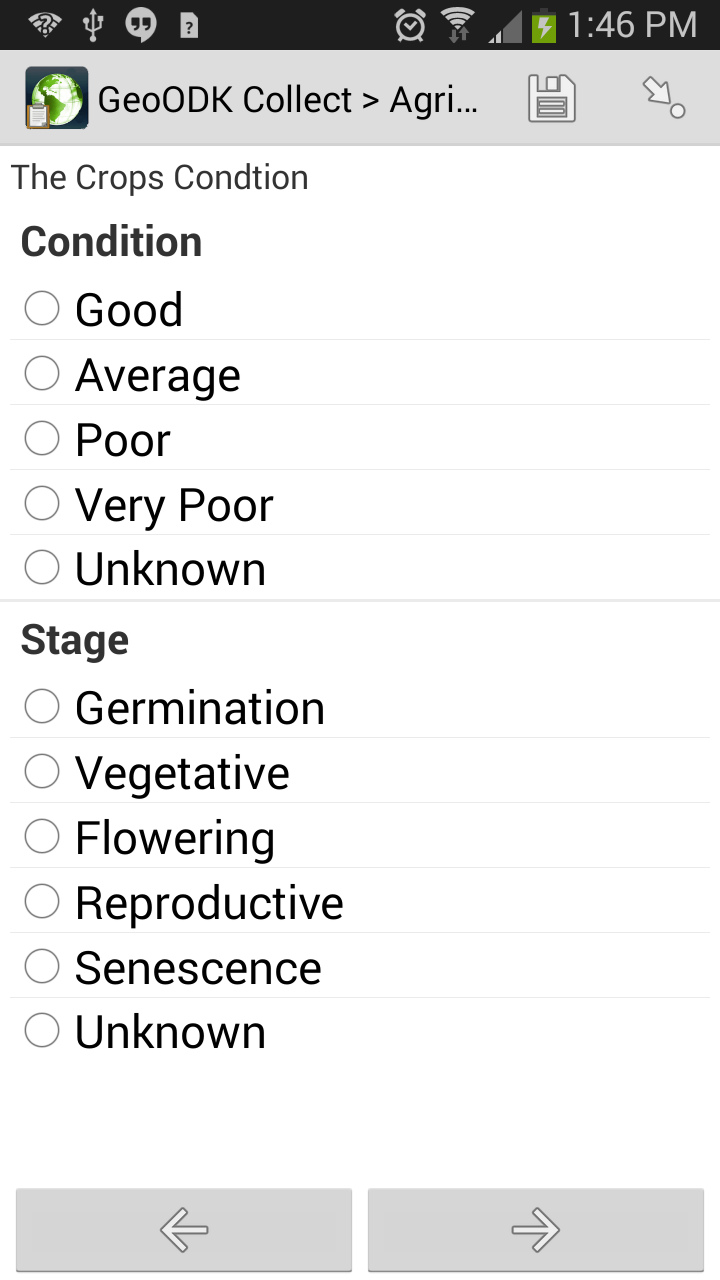Tap the GeoODK Collect title text
This screenshot has width=720, height=1280.
click(x=288, y=100)
